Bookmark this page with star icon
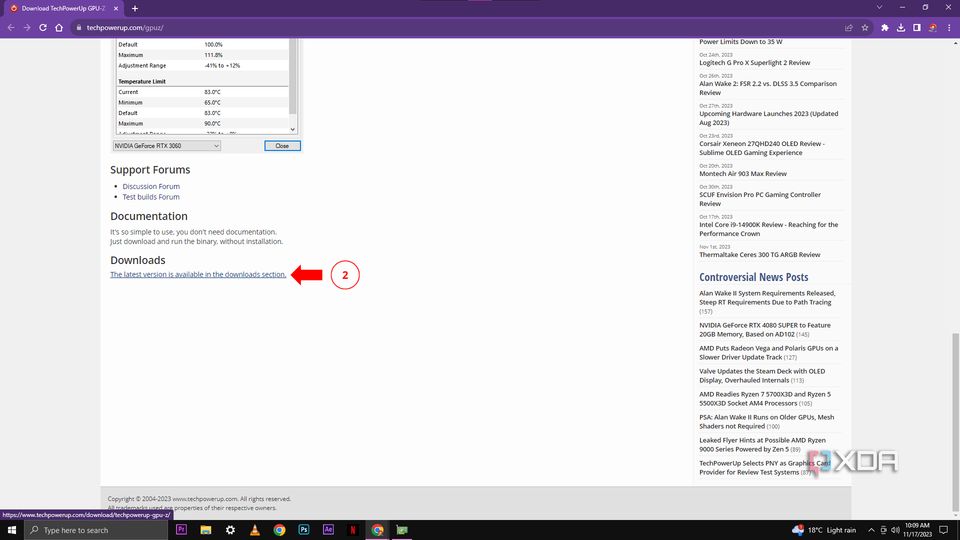The image size is (960, 540). click(x=865, y=28)
